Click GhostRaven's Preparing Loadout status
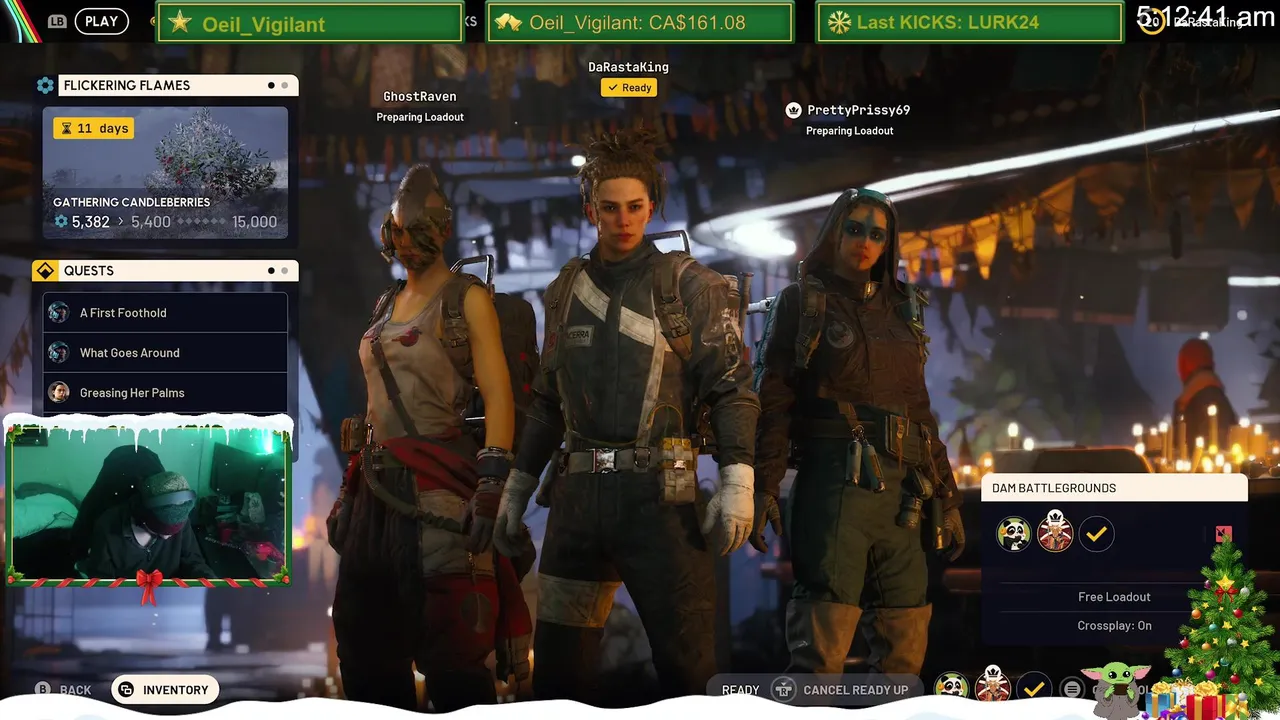This screenshot has width=1280, height=720. 420,117
